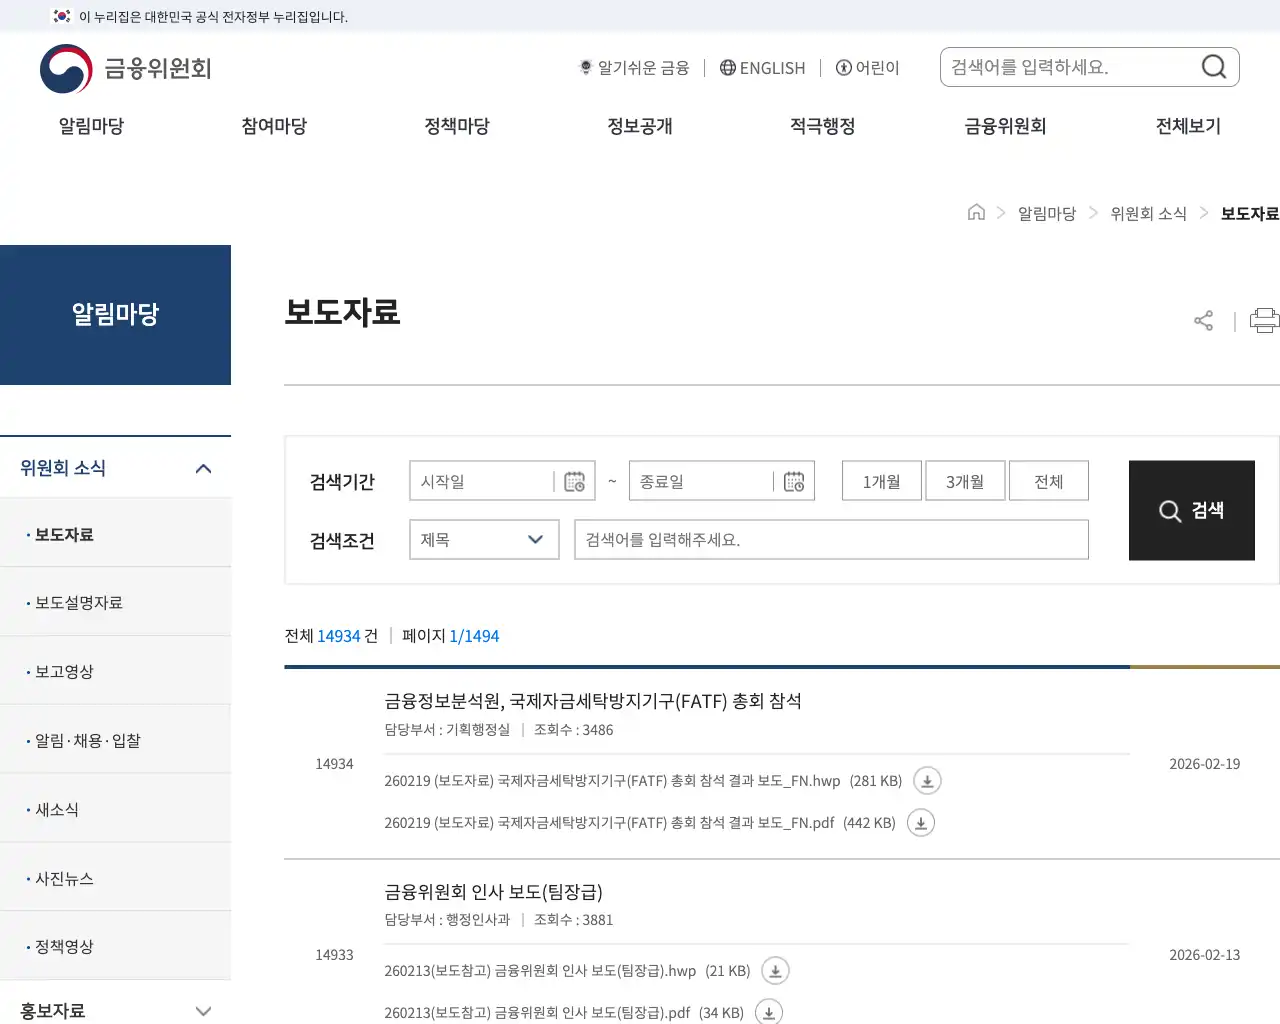Open the 금융위원회 인사 보도(팀장급) article
The height and width of the screenshot is (1024, 1280).
point(493,891)
